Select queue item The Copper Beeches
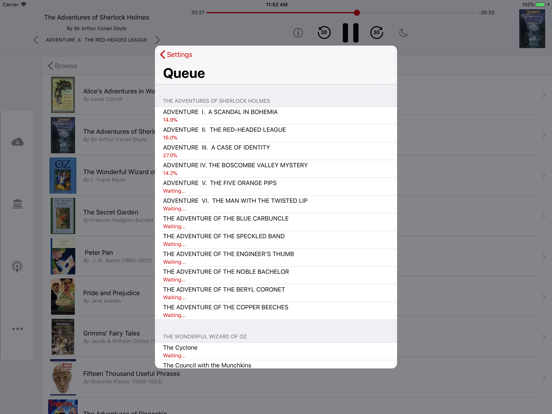Viewport: 552px width, 414px height. [276, 311]
